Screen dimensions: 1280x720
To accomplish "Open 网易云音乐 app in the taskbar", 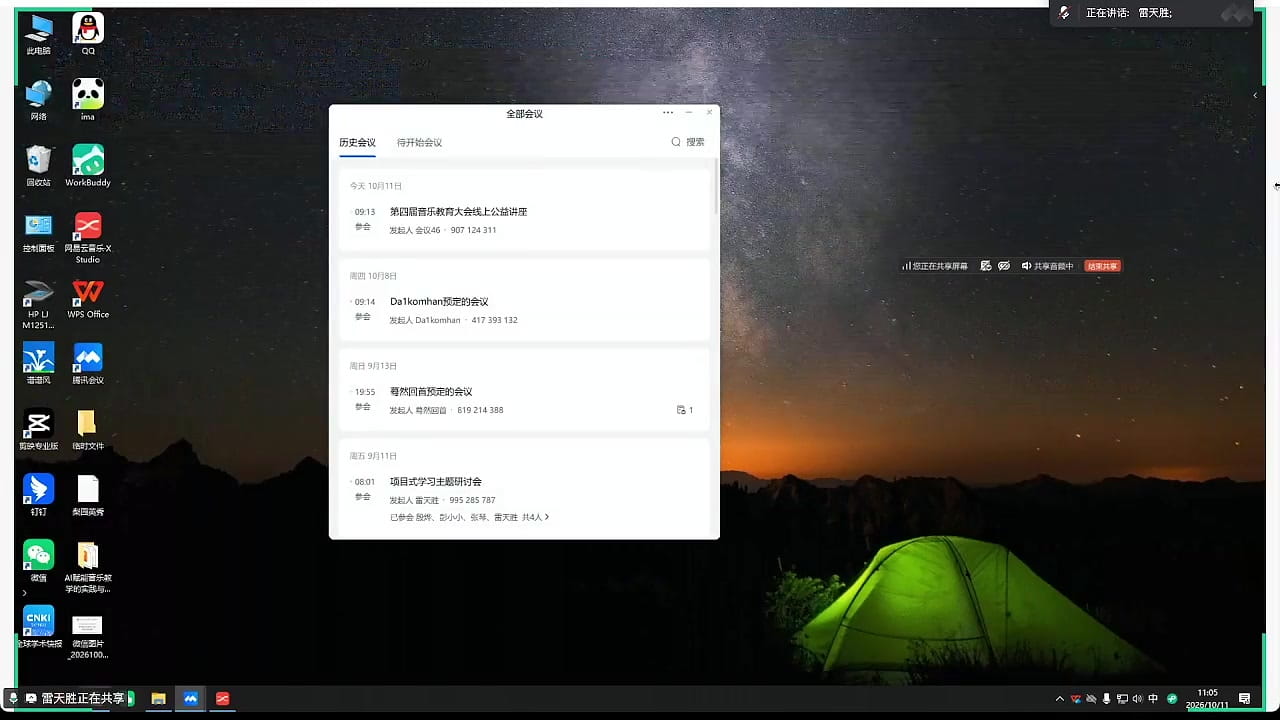I will coord(223,698).
